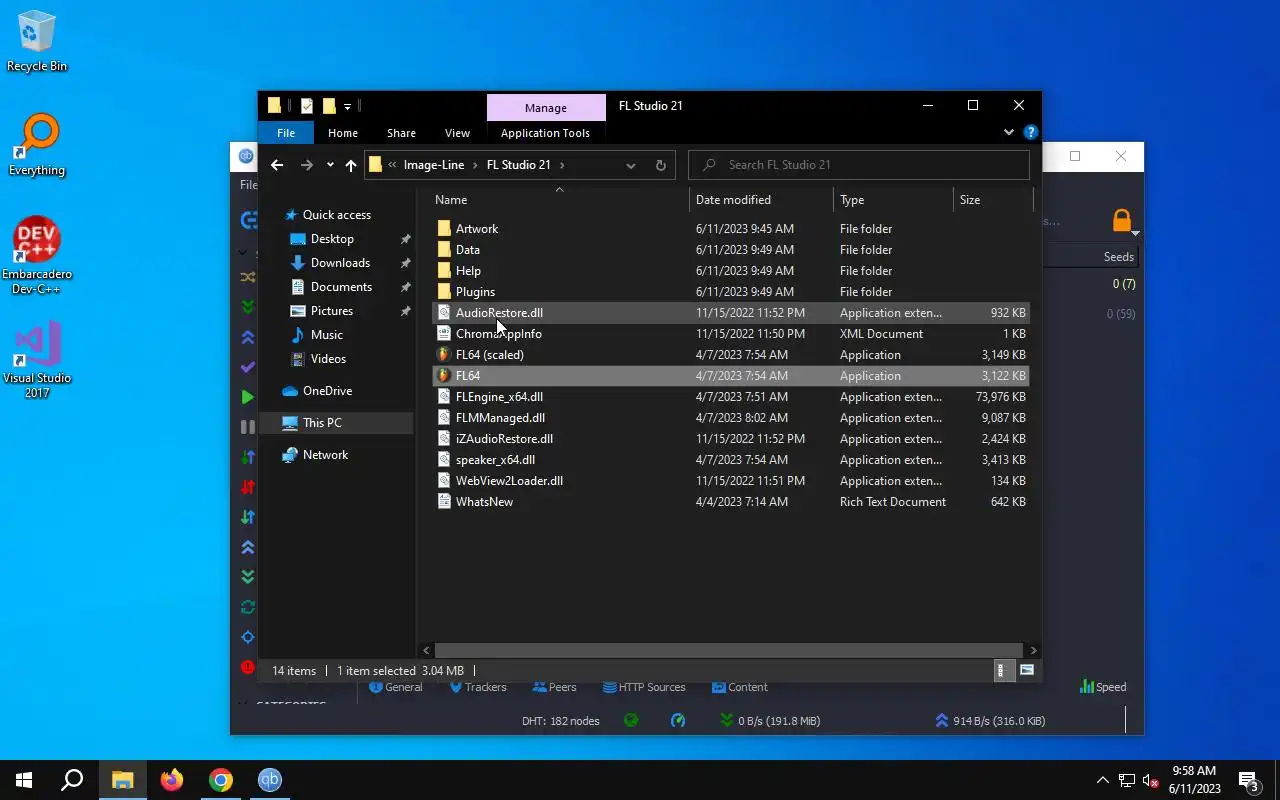
Task: Click the Properties quick access toolbar icon
Action: [x=307, y=106]
